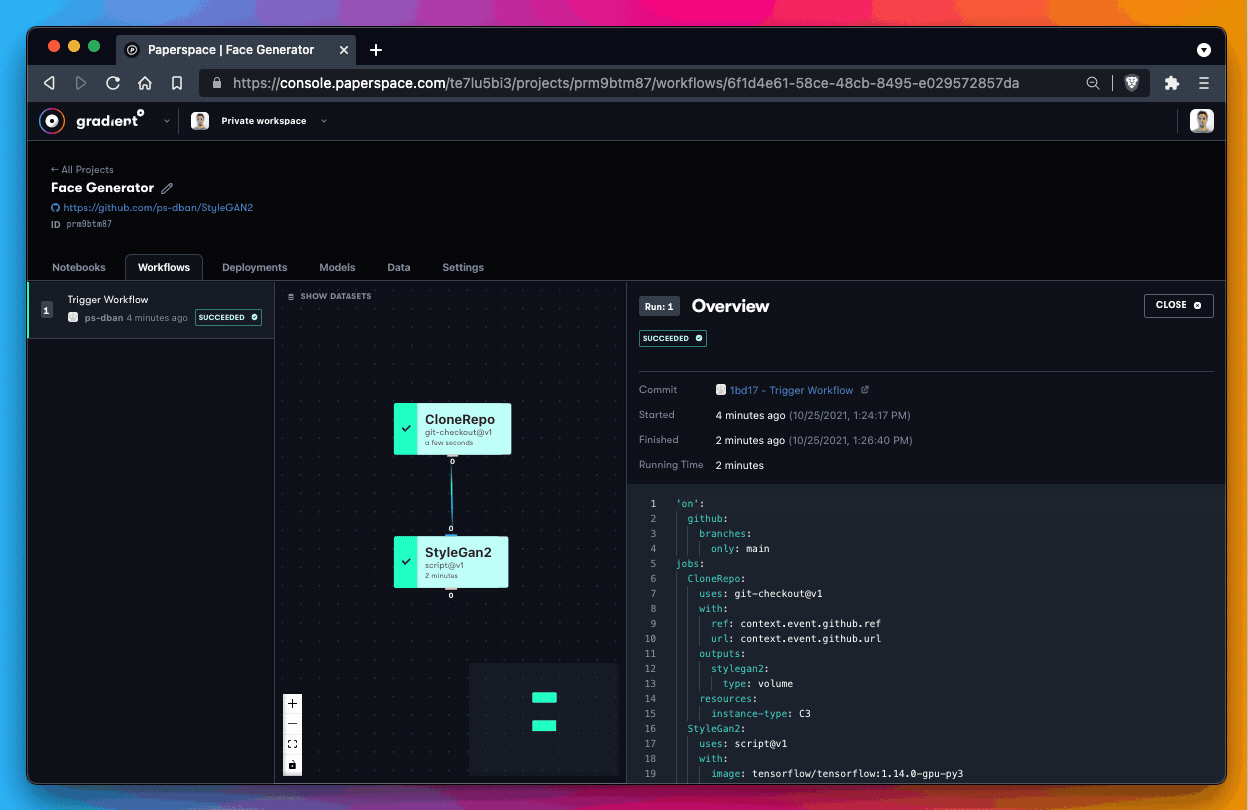1248x810 pixels.
Task: Reload the current page
Action: 113,83
